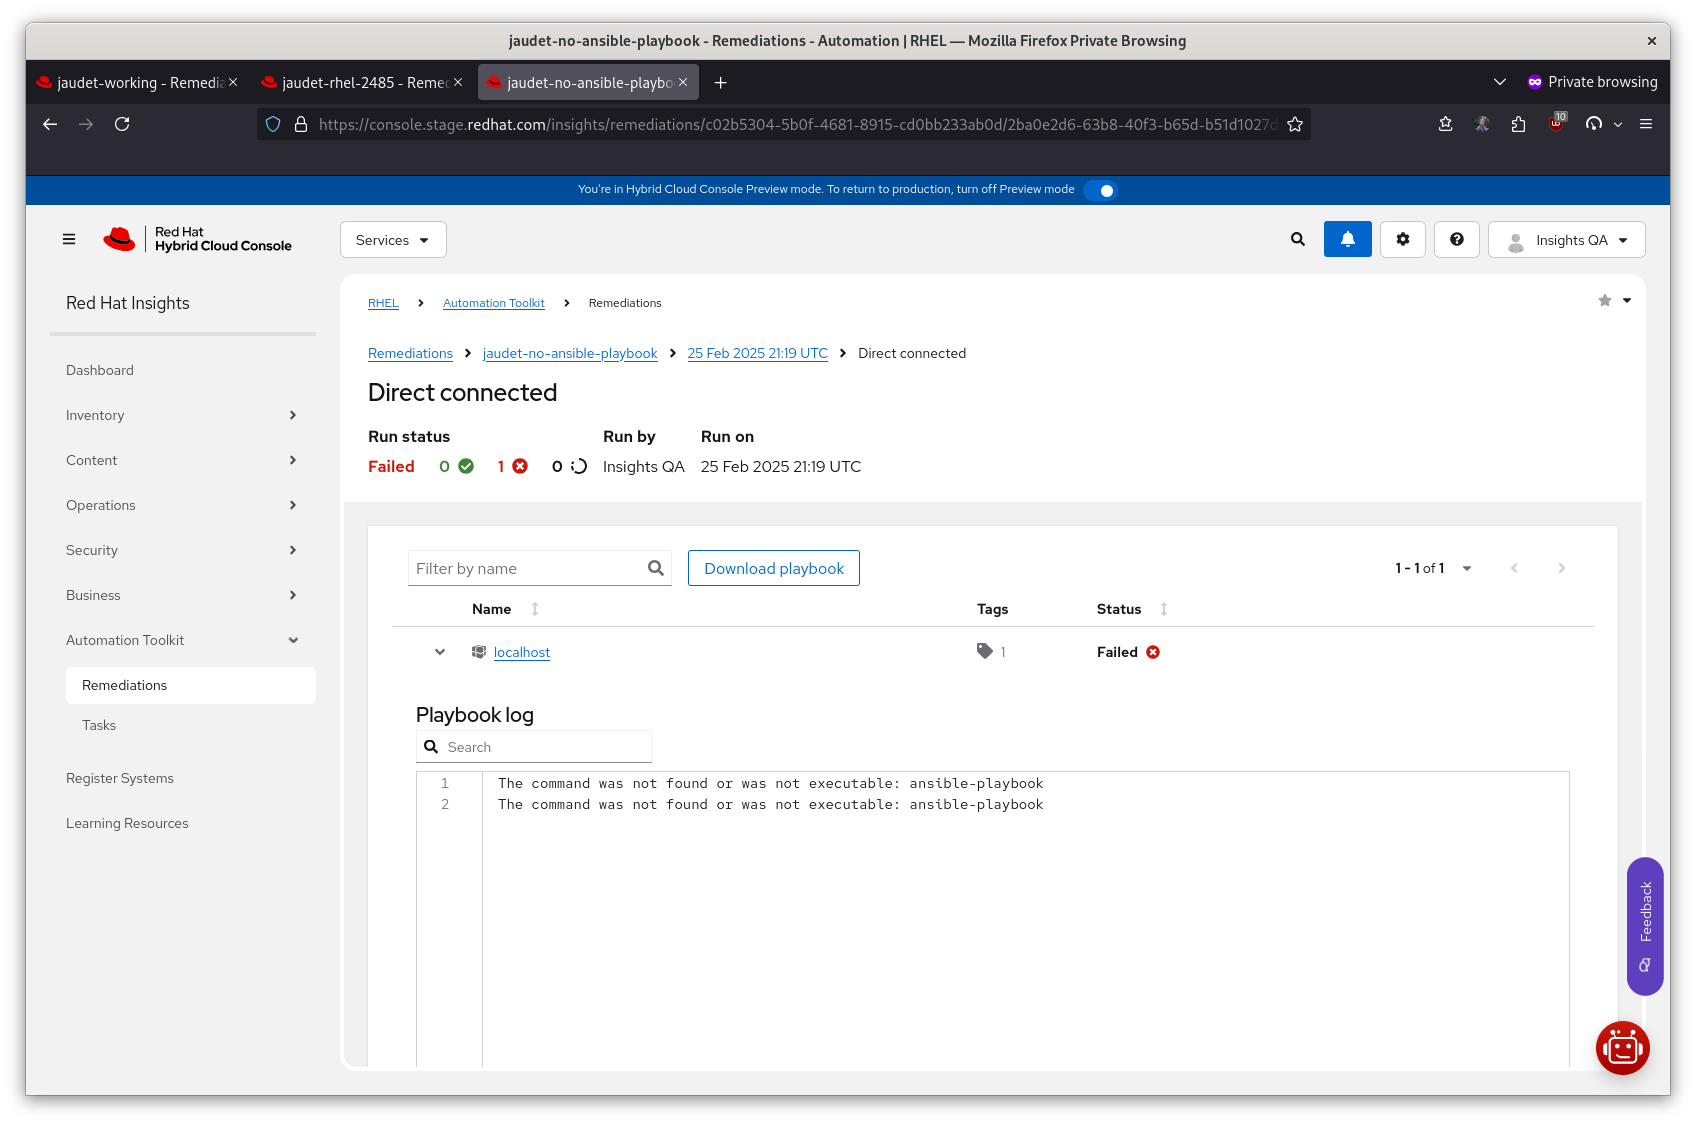Collapse the localhost row details

[440, 652]
